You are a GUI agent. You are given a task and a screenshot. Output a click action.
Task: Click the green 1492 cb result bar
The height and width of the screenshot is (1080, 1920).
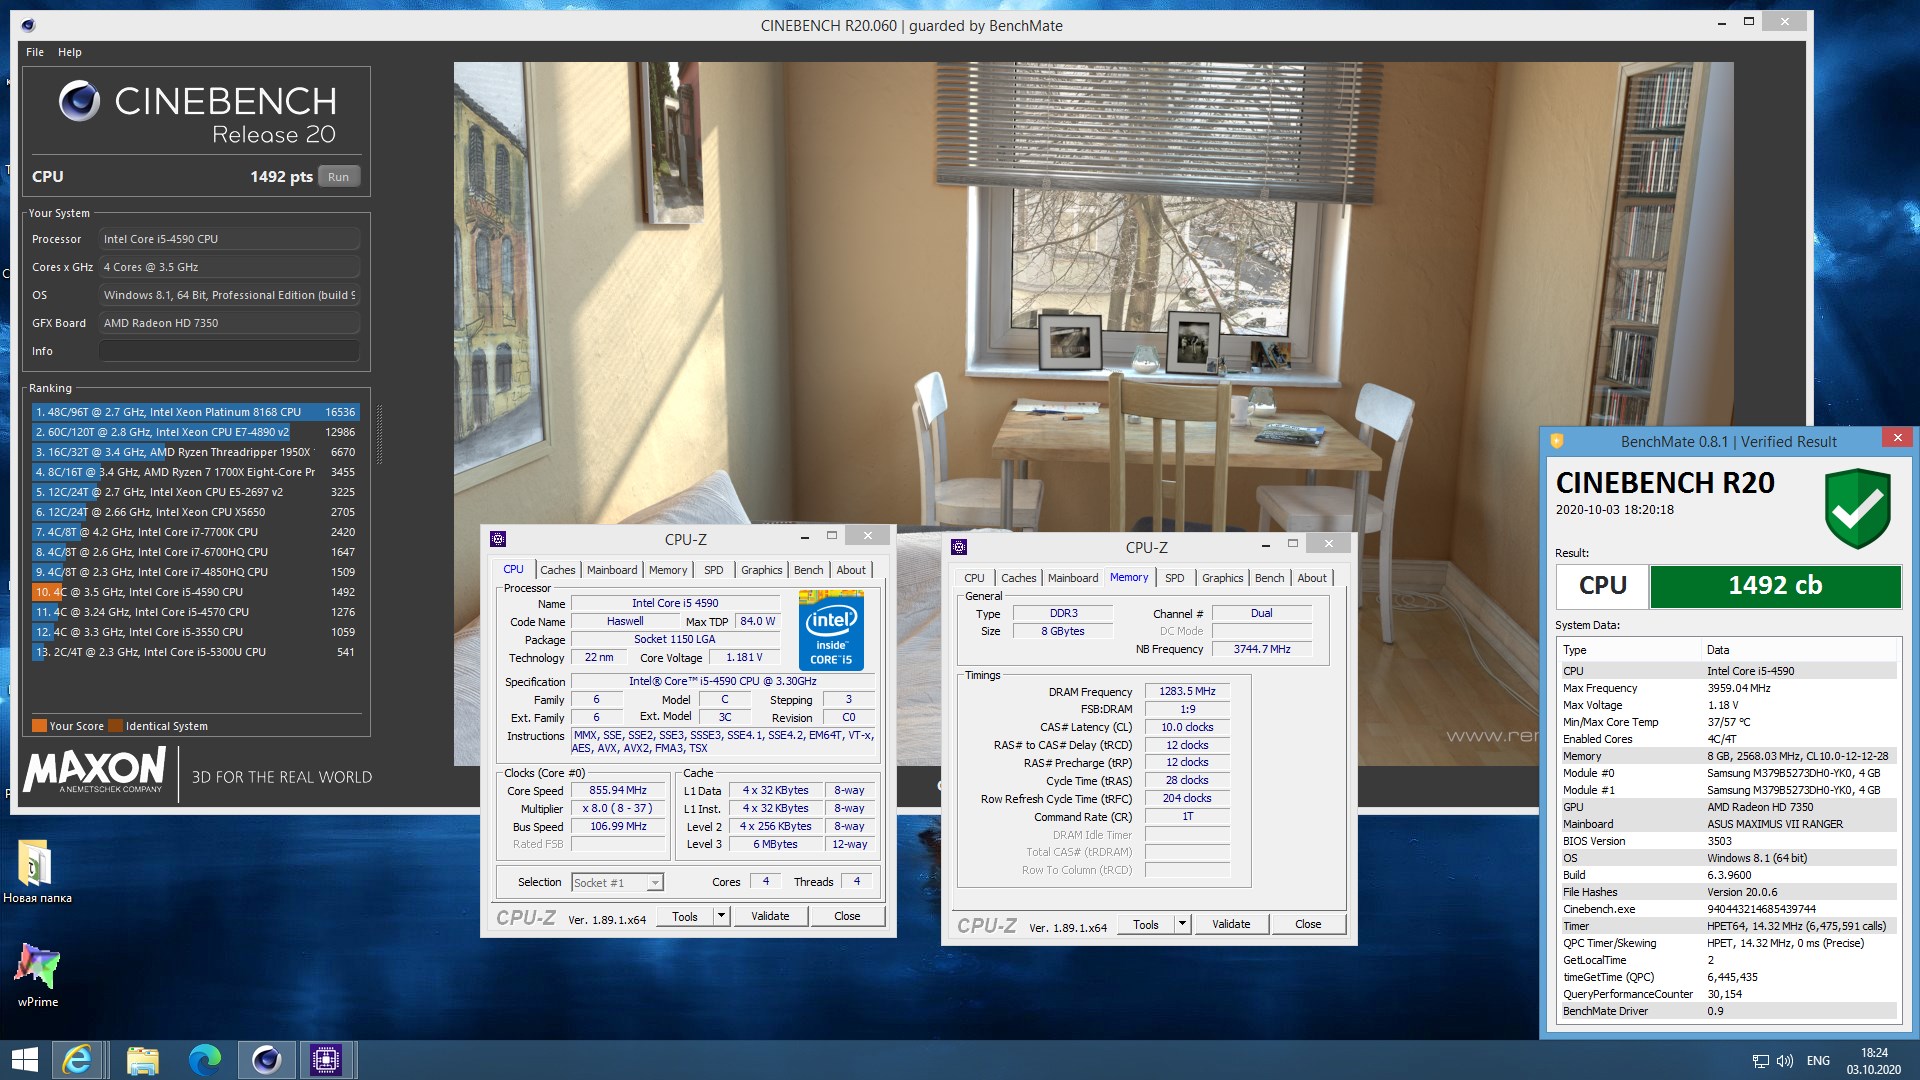click(x=1775, y=586)
